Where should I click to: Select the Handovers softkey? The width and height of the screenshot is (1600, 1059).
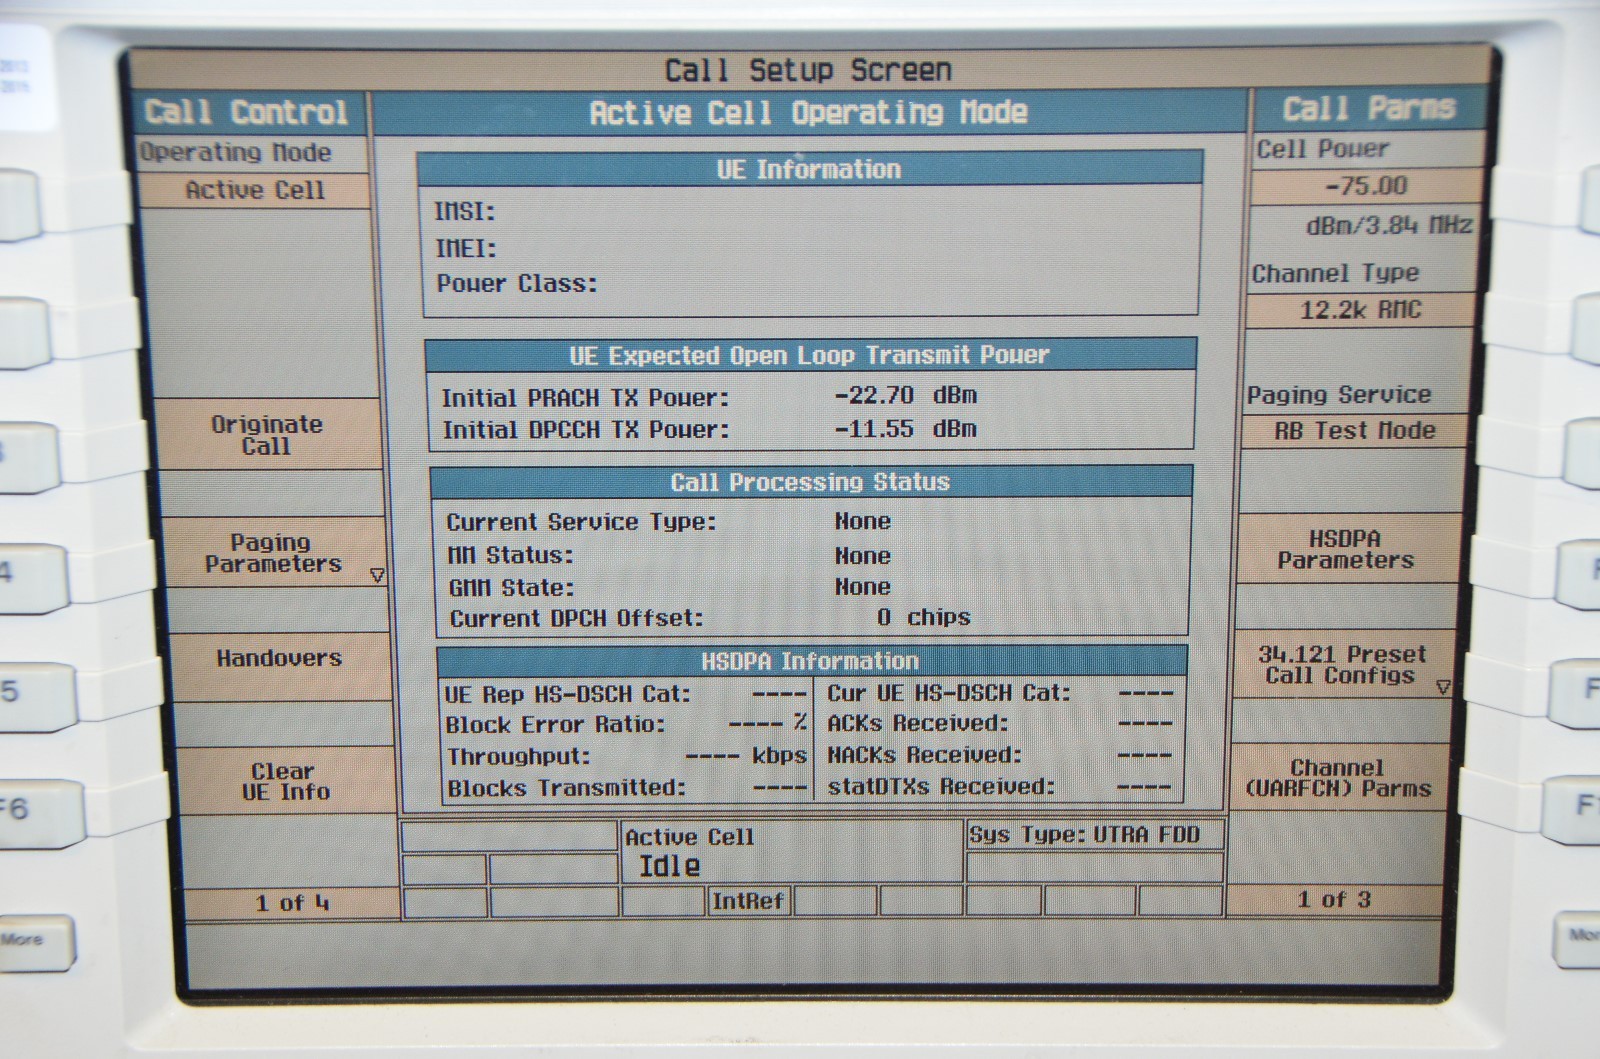point(278,659)
